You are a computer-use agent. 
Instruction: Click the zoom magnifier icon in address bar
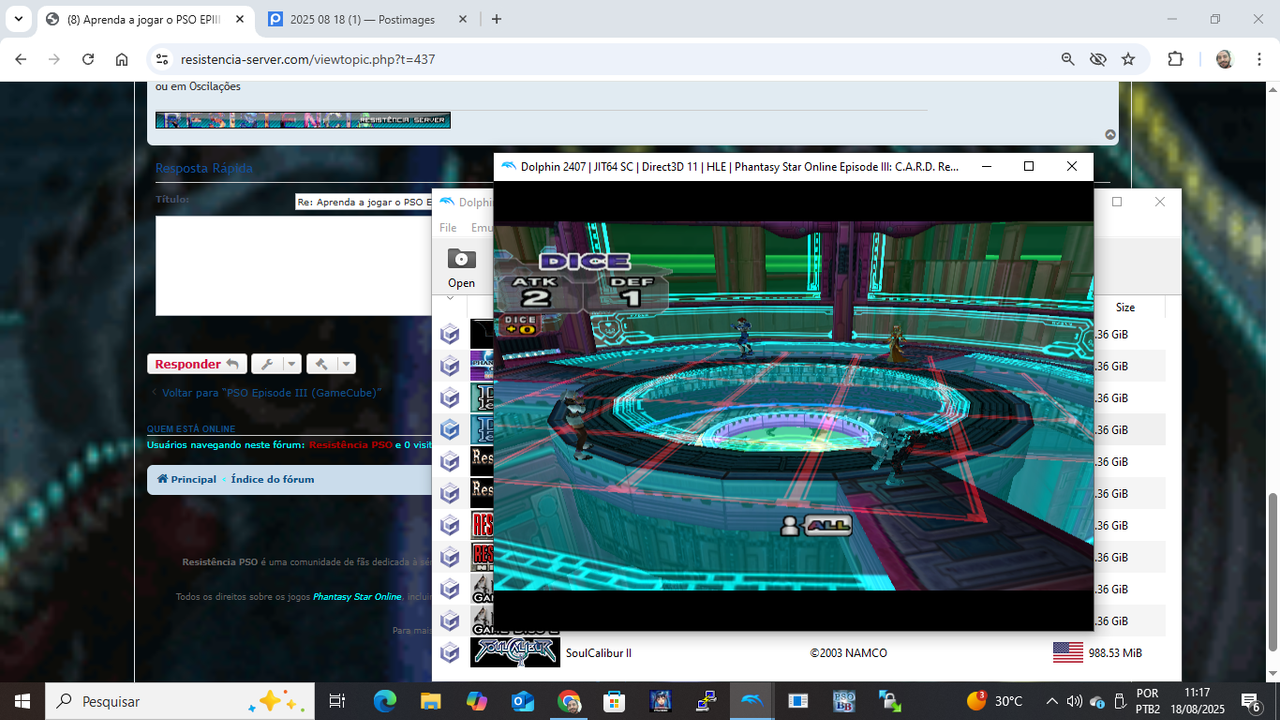pyautogui.click(x=1068, y=59)
